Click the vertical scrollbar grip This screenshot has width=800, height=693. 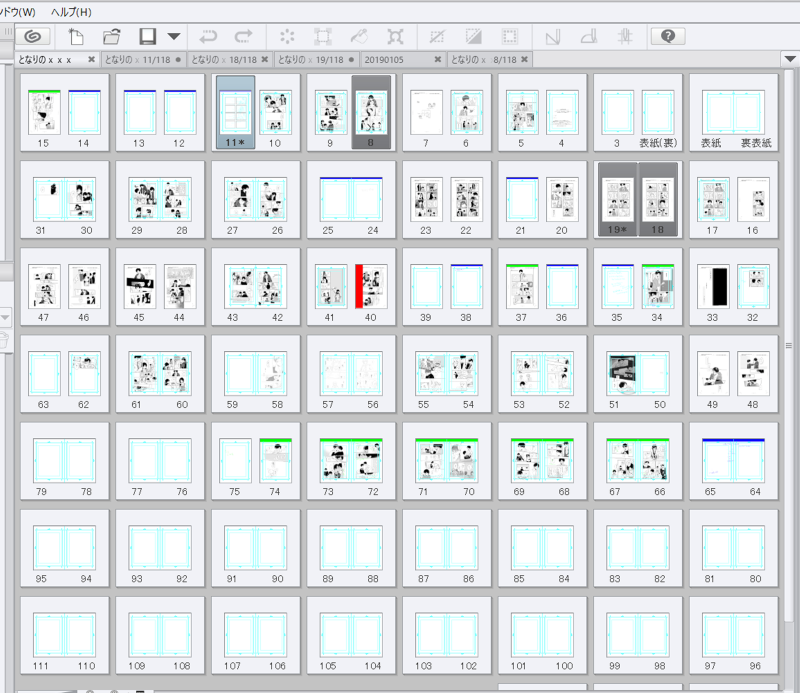[789, 345]
